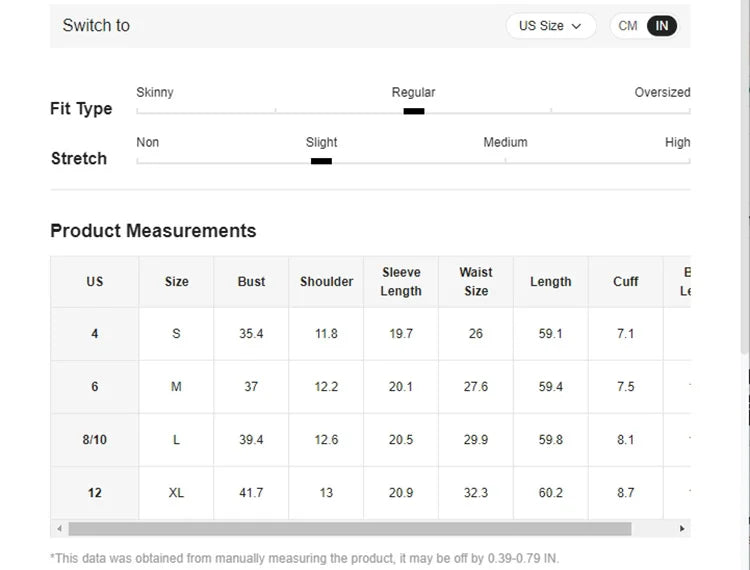
Task: Select the XL size cell
Action: point(176,493)
